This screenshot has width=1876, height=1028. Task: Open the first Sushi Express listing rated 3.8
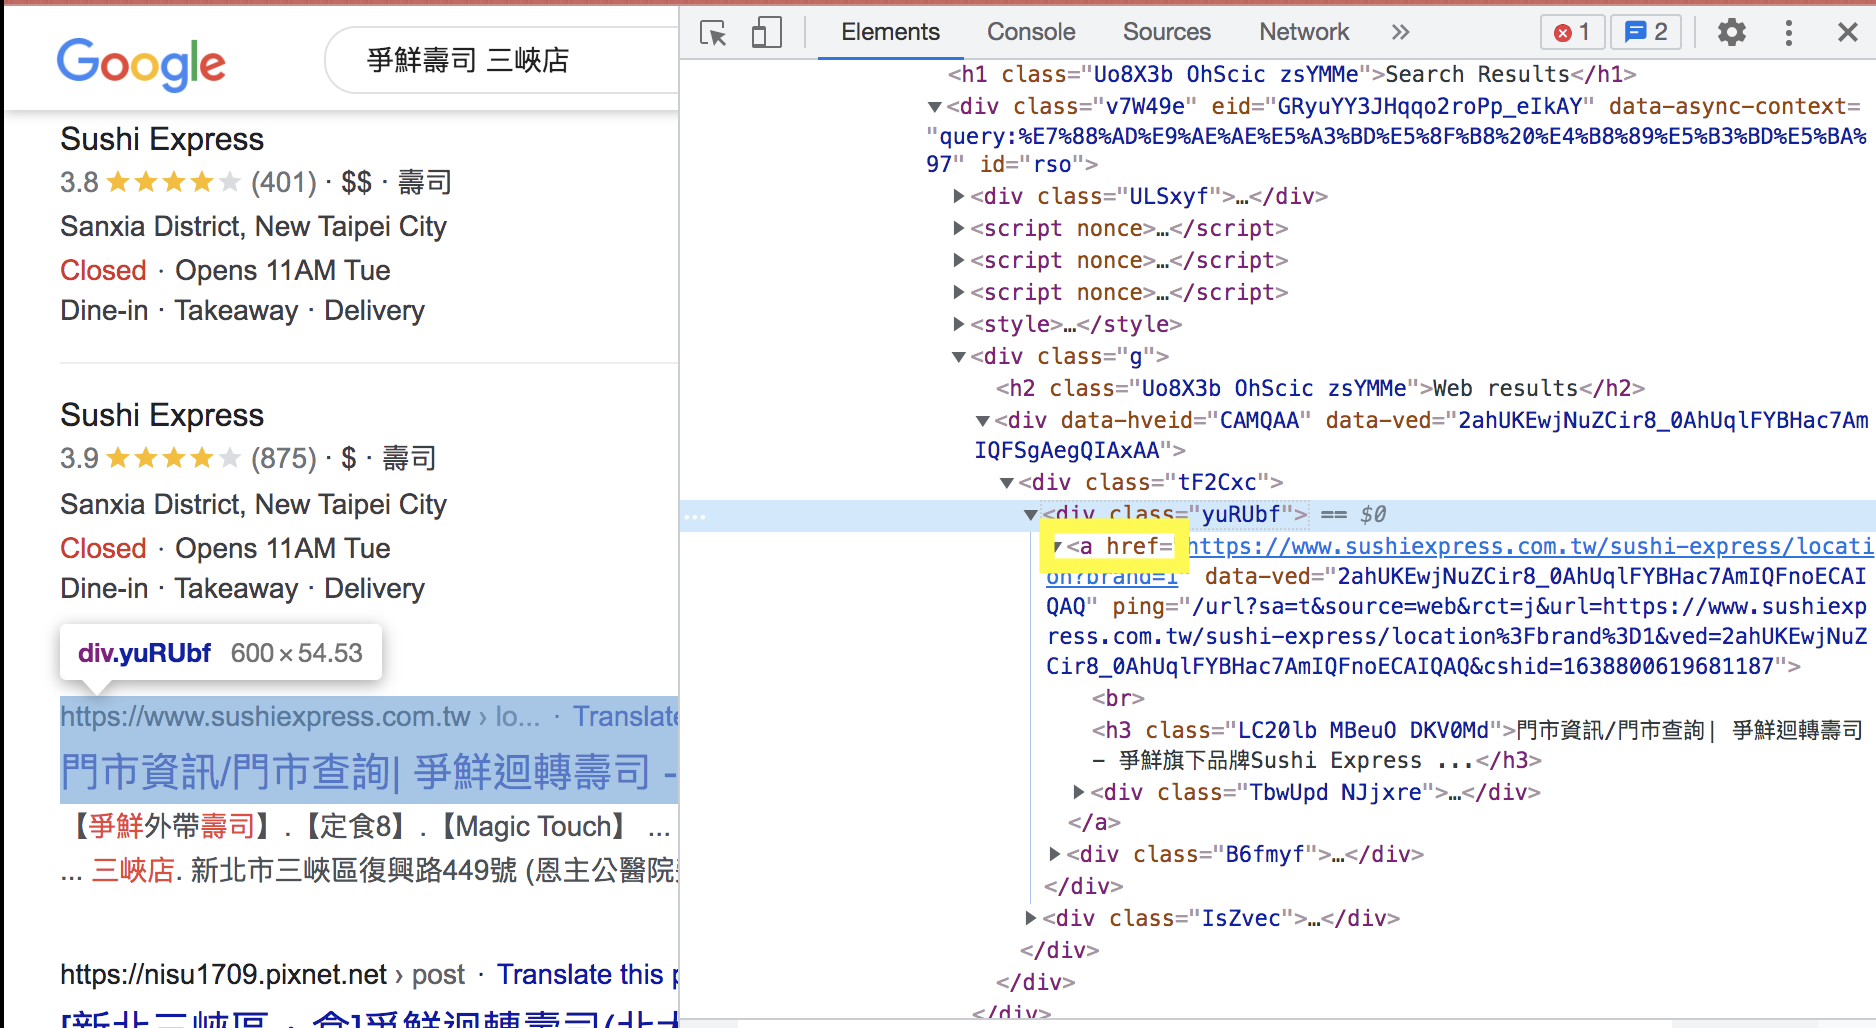(162, 140)
